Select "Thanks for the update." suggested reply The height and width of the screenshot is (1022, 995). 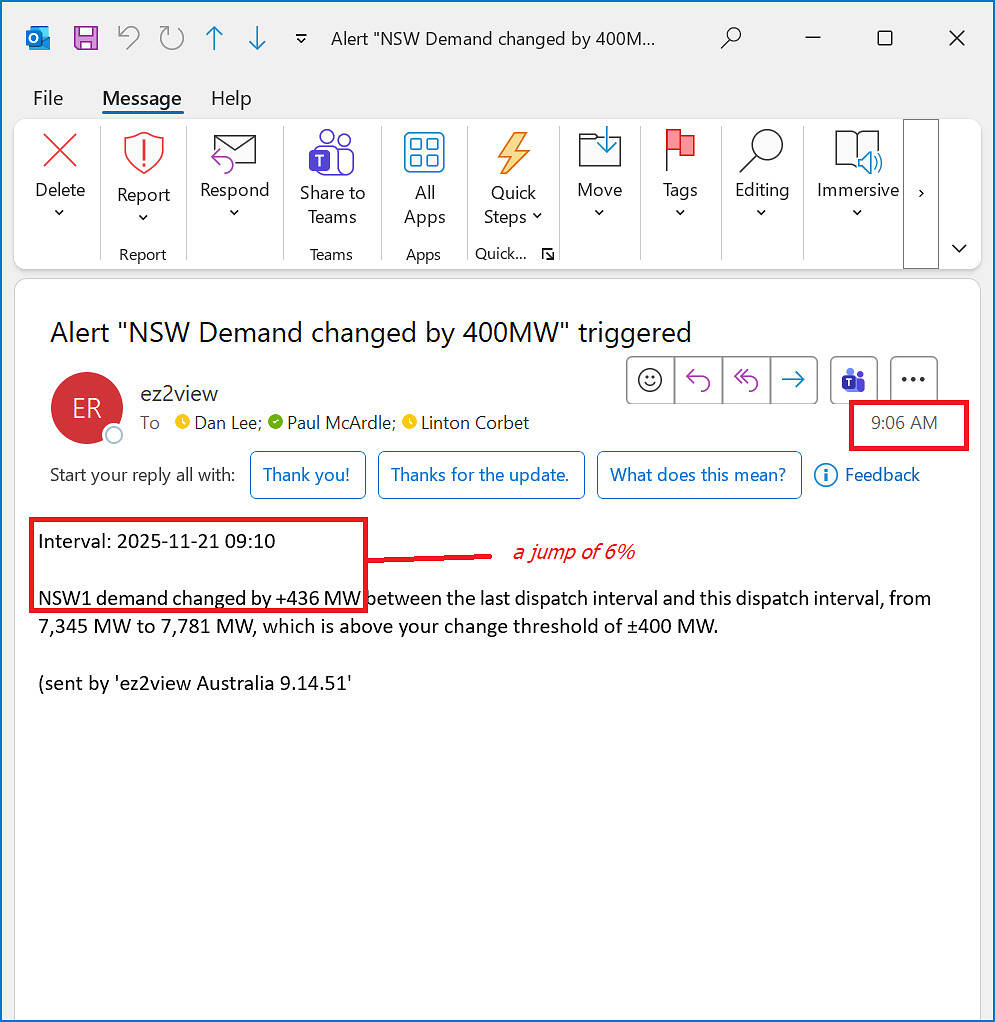(x=480, y=475)
